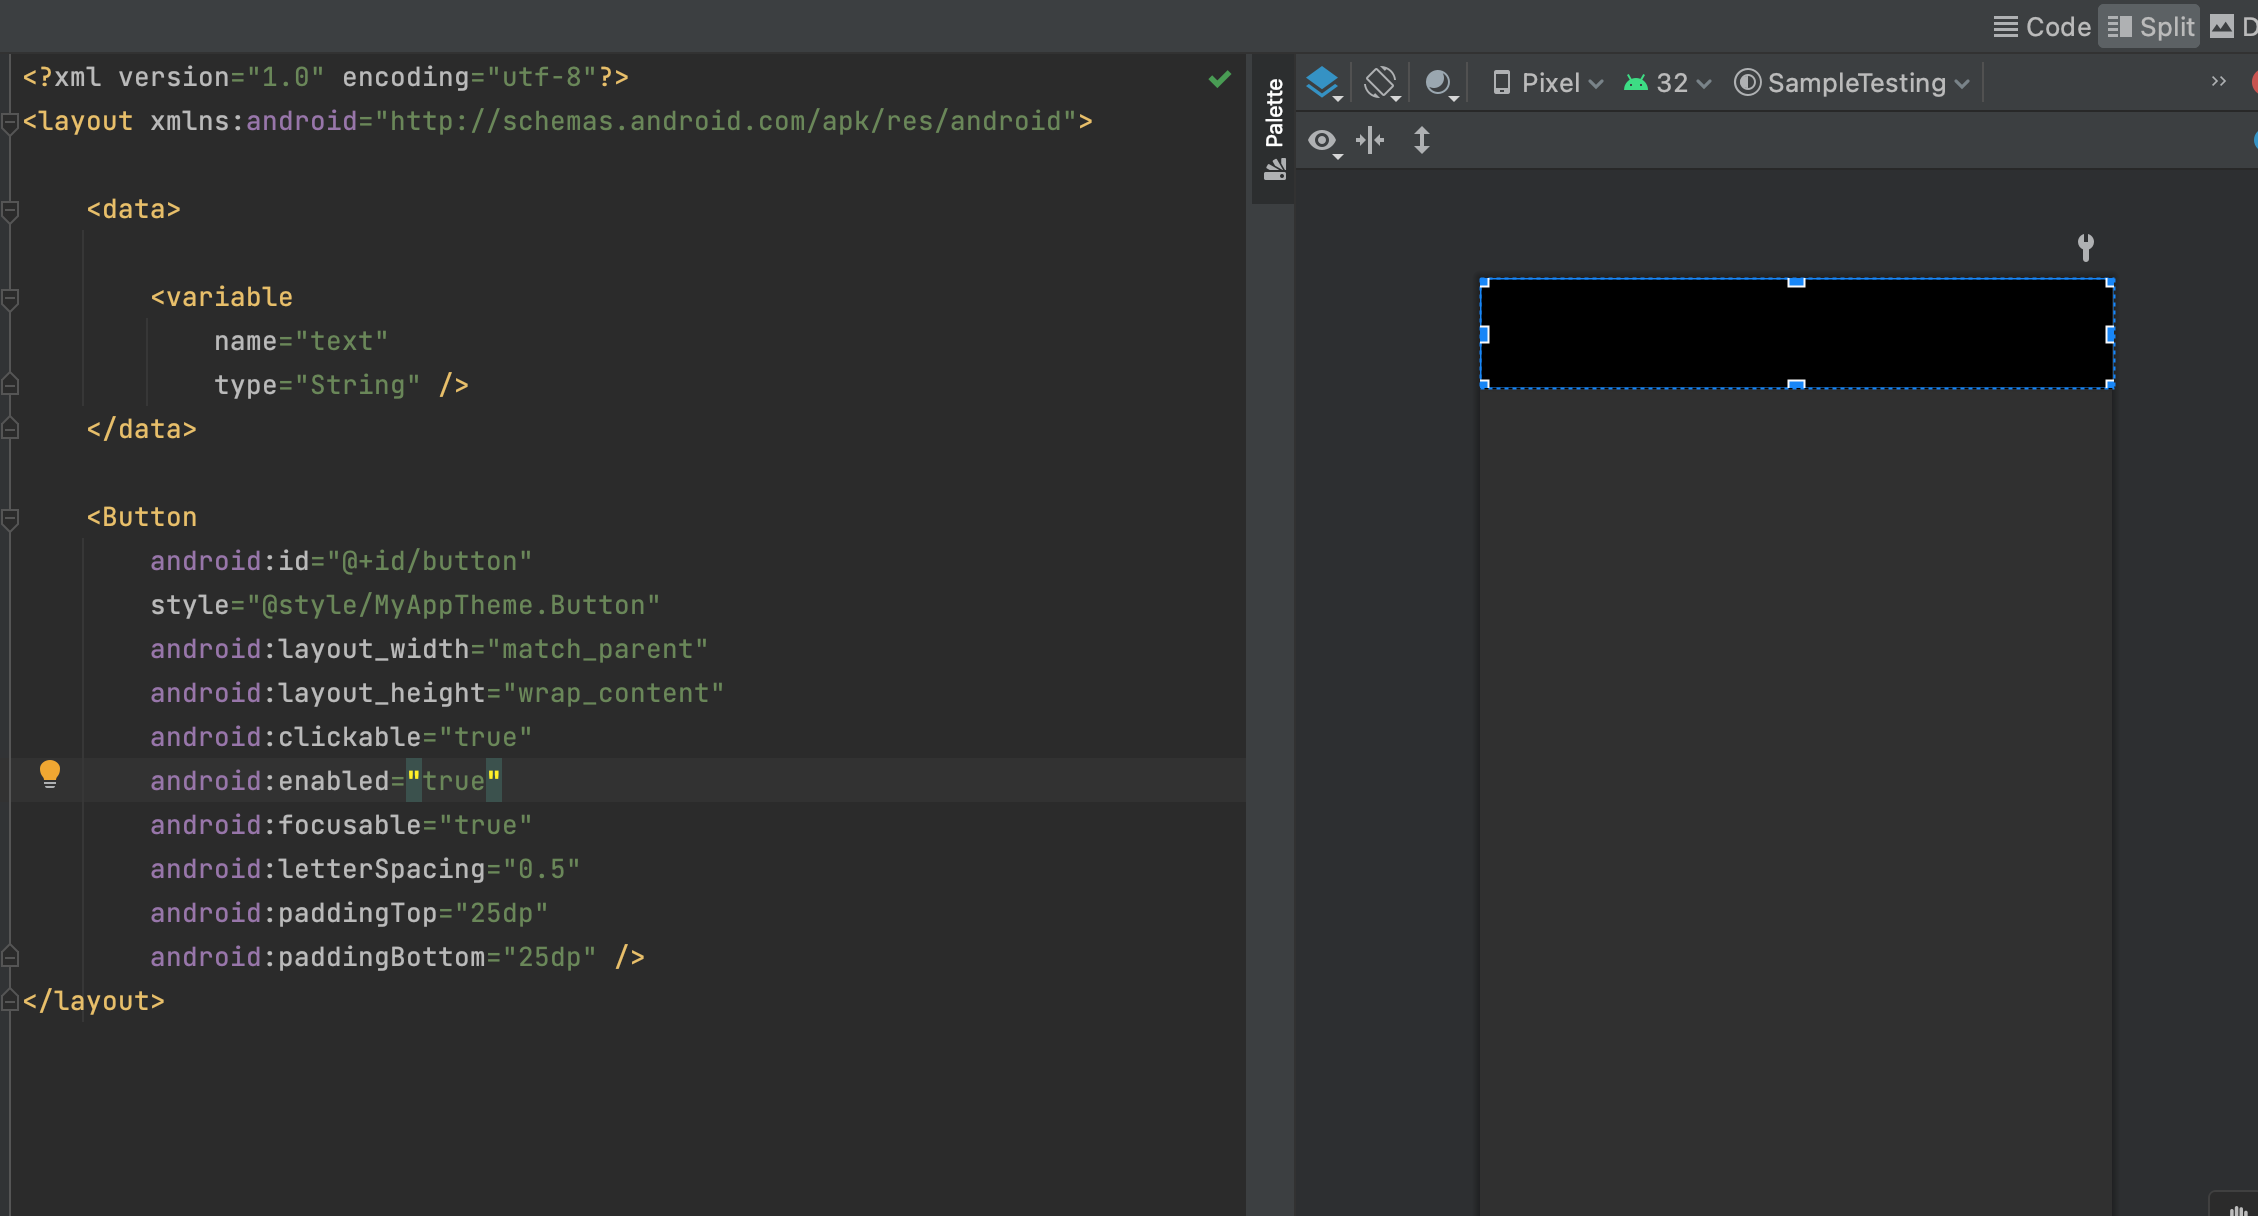
Task: Open the SampleTesting theme dropdown
Action: (1852, 83)
